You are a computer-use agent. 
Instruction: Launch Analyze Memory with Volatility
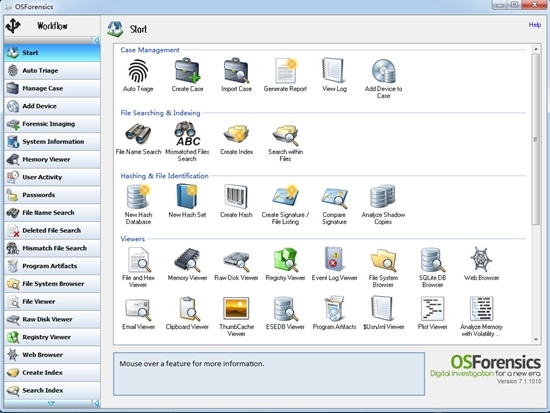pyautogui.click(x=481, y=309)
